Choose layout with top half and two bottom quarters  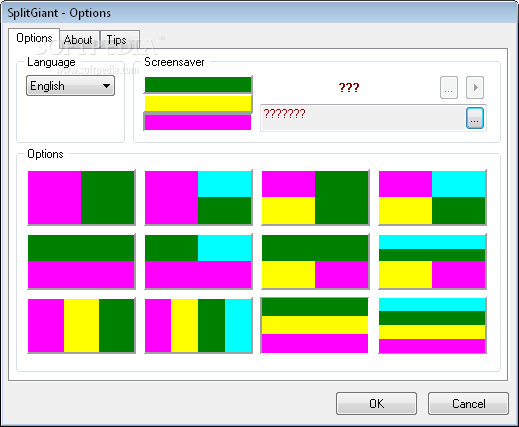(315, 261)
